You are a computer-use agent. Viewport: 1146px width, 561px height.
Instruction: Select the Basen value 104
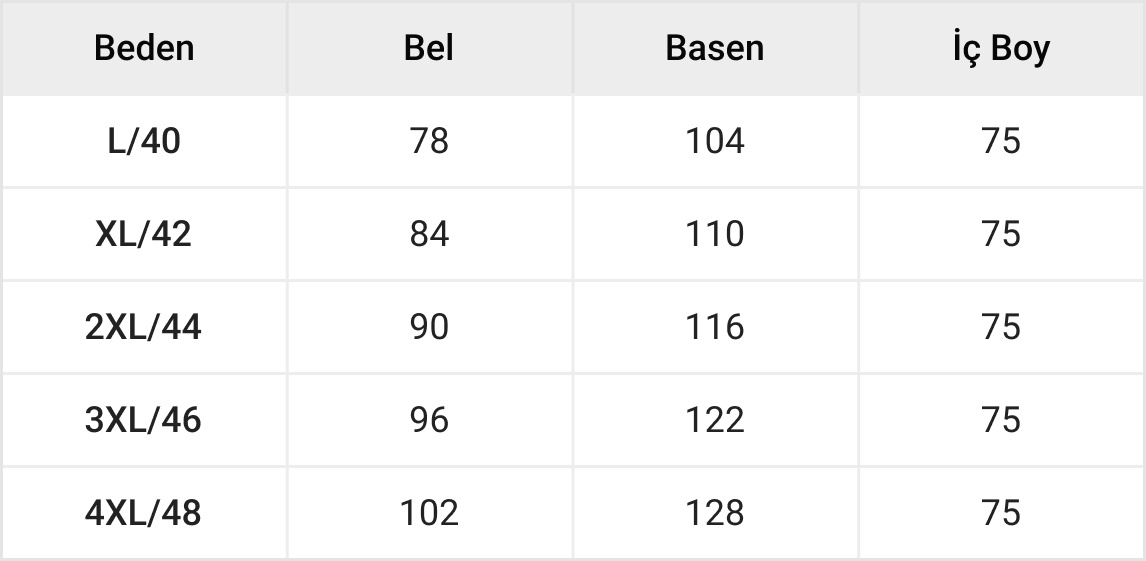click(714, 142)
